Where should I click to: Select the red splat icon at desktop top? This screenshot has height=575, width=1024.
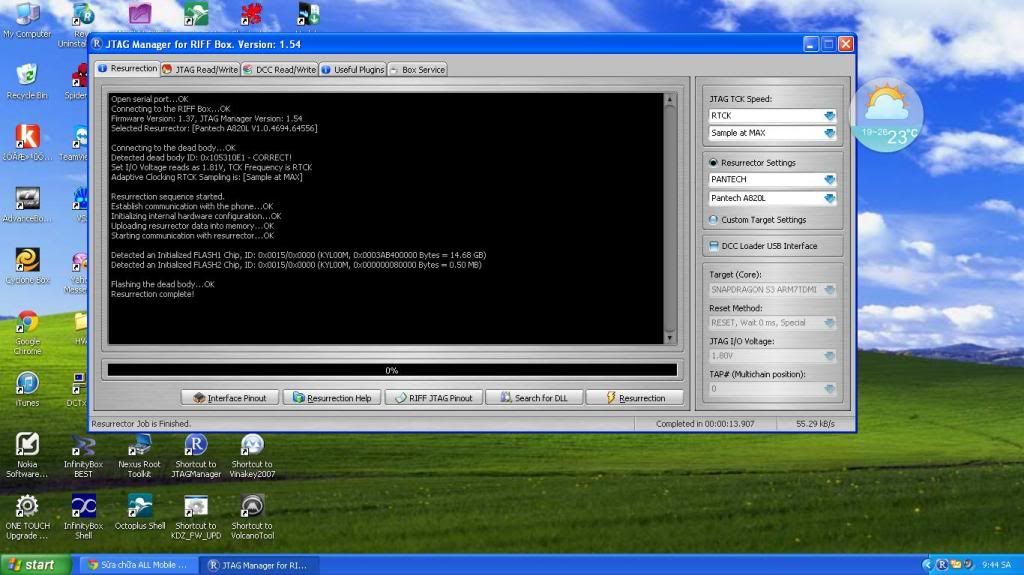click(x=251, y=14)
